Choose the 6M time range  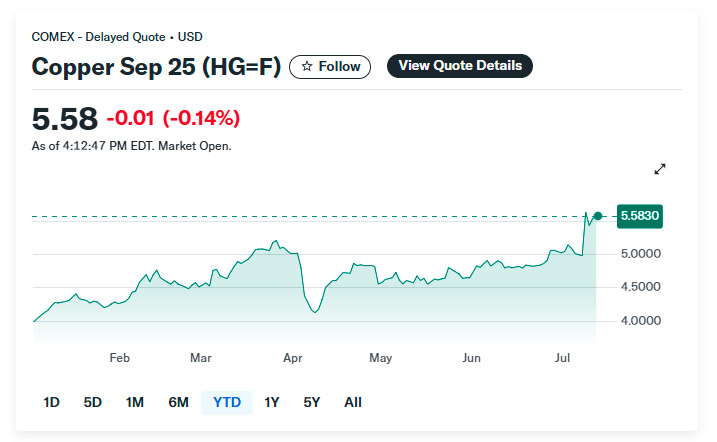tap(178, 402)
